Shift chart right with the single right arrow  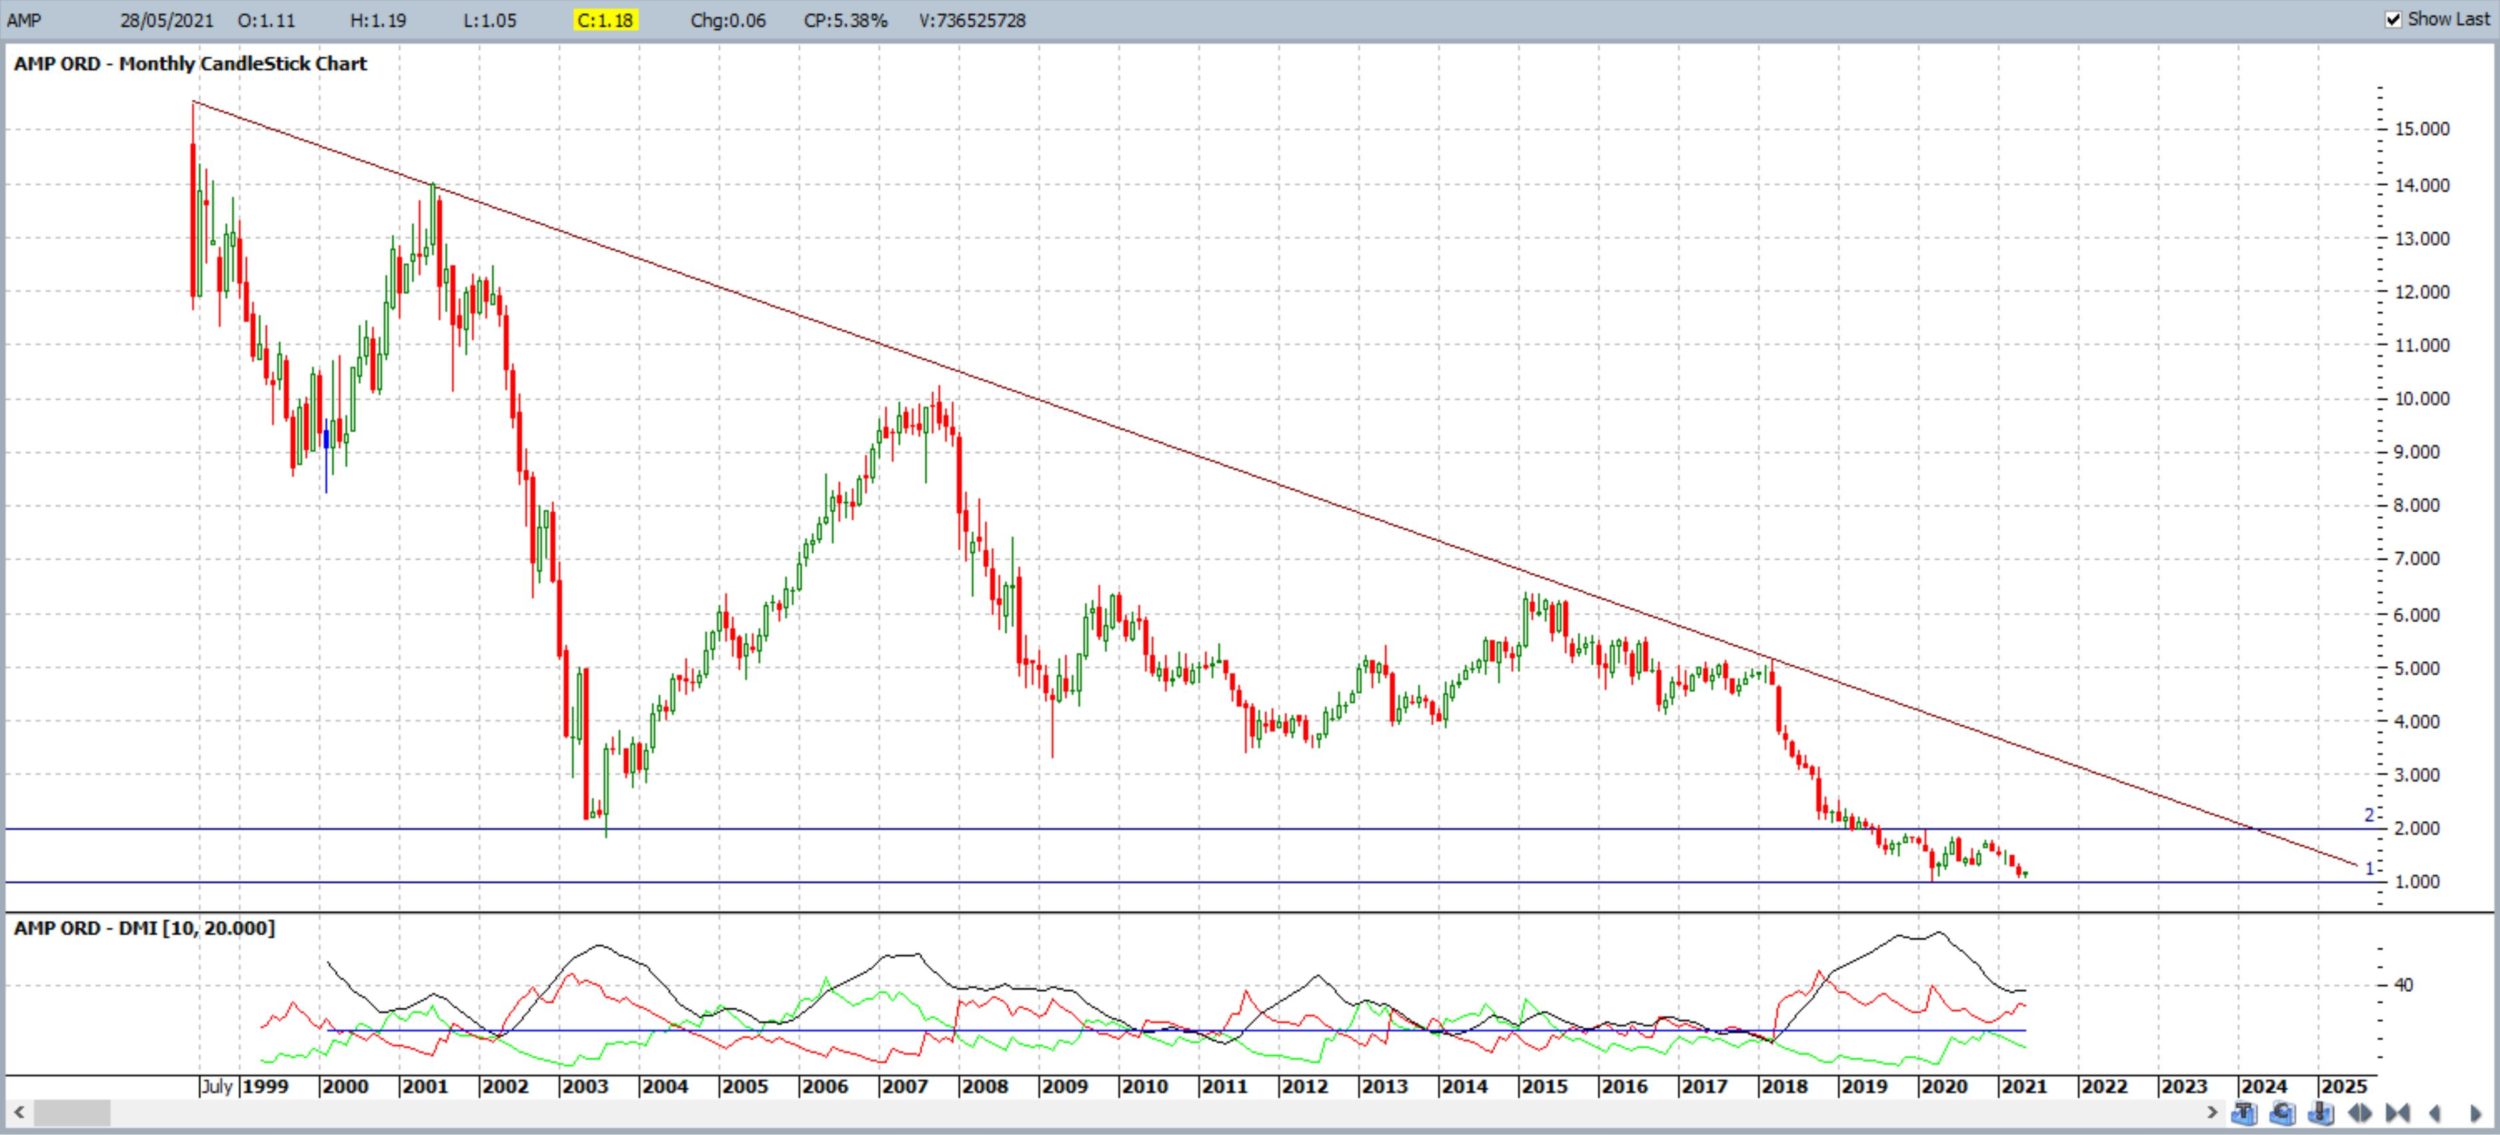coord(2475,1113)
